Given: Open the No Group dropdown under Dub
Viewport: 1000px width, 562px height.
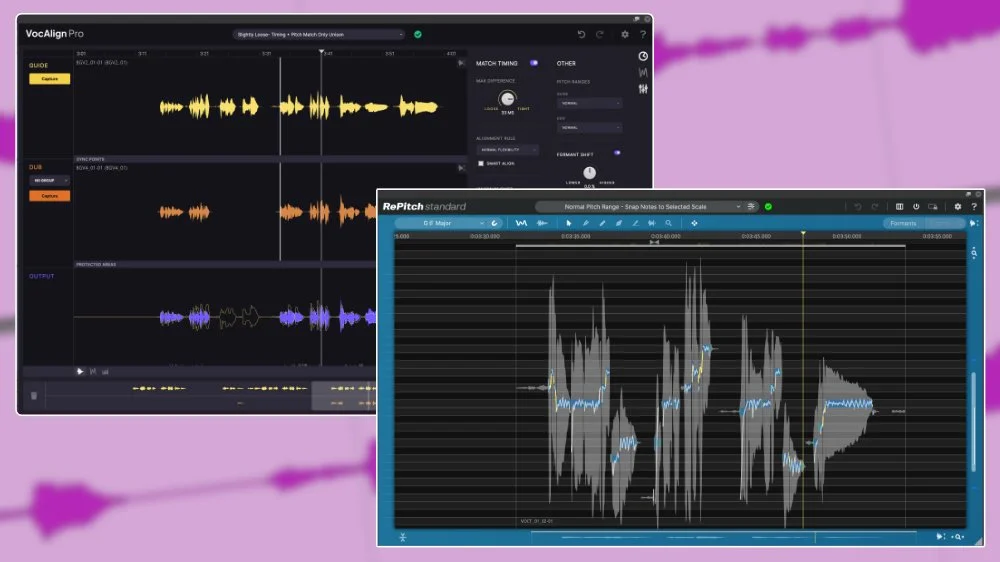Looking at the screenshot, I should 49,181.
